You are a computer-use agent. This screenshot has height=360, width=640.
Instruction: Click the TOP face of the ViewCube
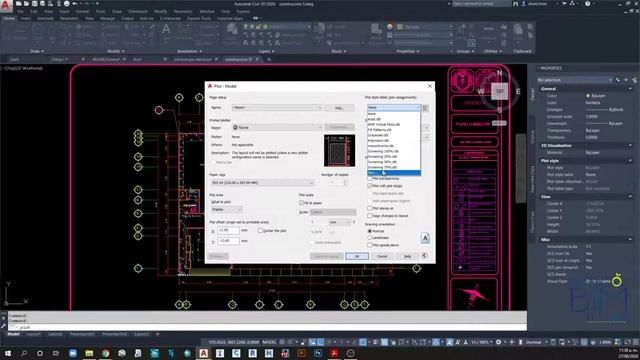(x=499, y=91)
